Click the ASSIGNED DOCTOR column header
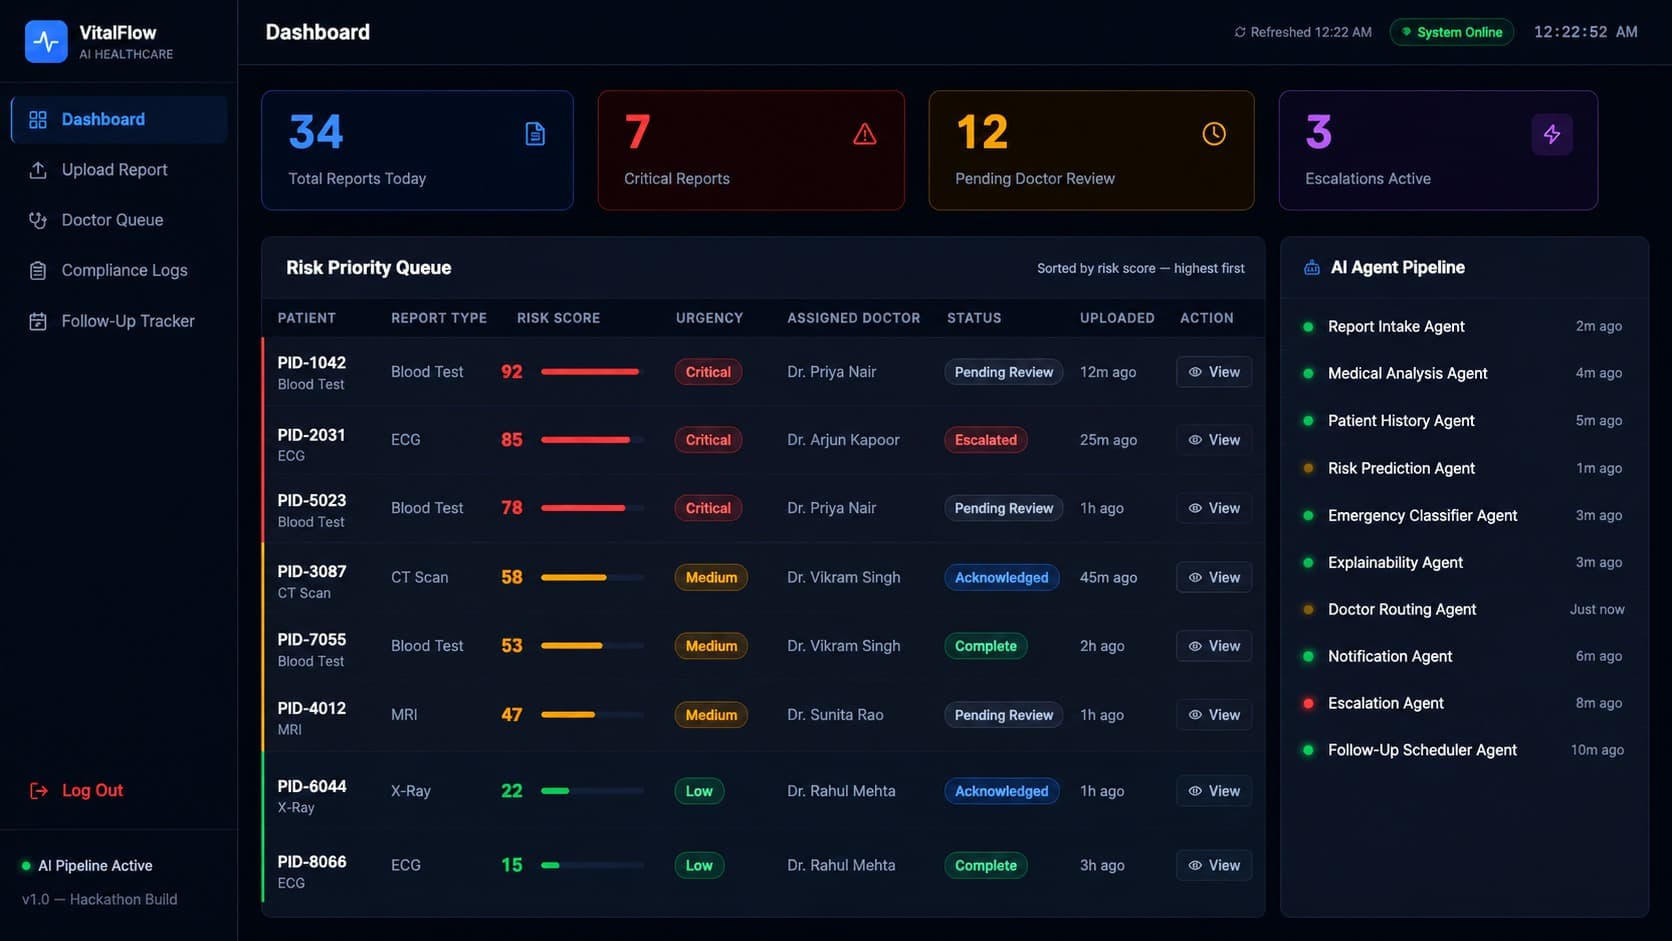The height and width of the screenshot is (941, 1672). tap(853, 318)
